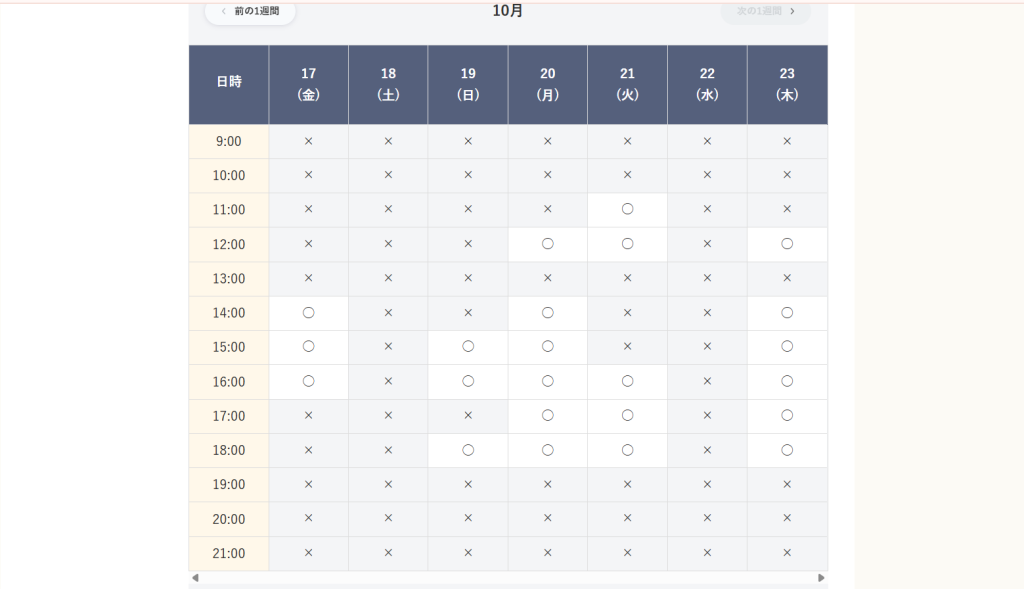
Task: Pick 16:00 slot on 17 (金)
Action: [x=308, y=381]
